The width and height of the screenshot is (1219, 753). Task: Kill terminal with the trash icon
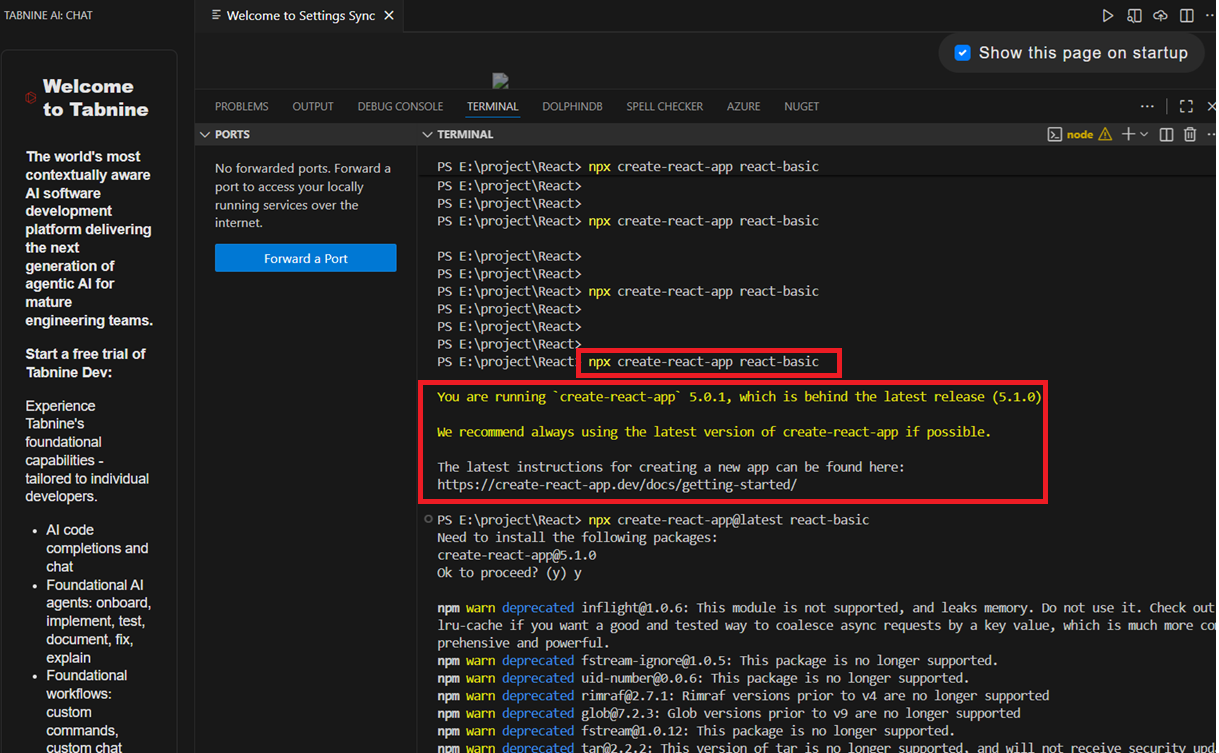(x=1190, y=134)
